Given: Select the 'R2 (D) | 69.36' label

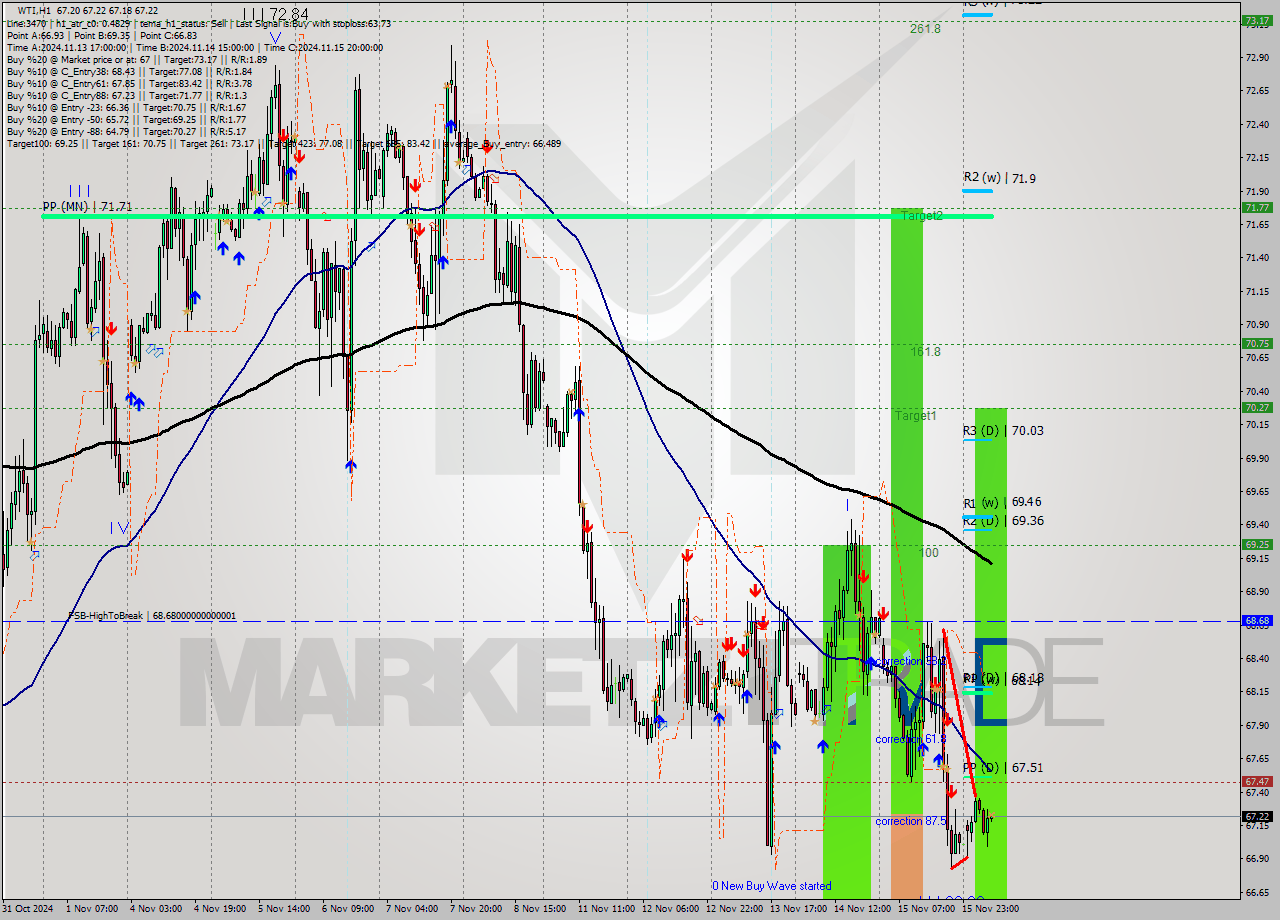Looking at the screenshot, I should (1003, 521).
